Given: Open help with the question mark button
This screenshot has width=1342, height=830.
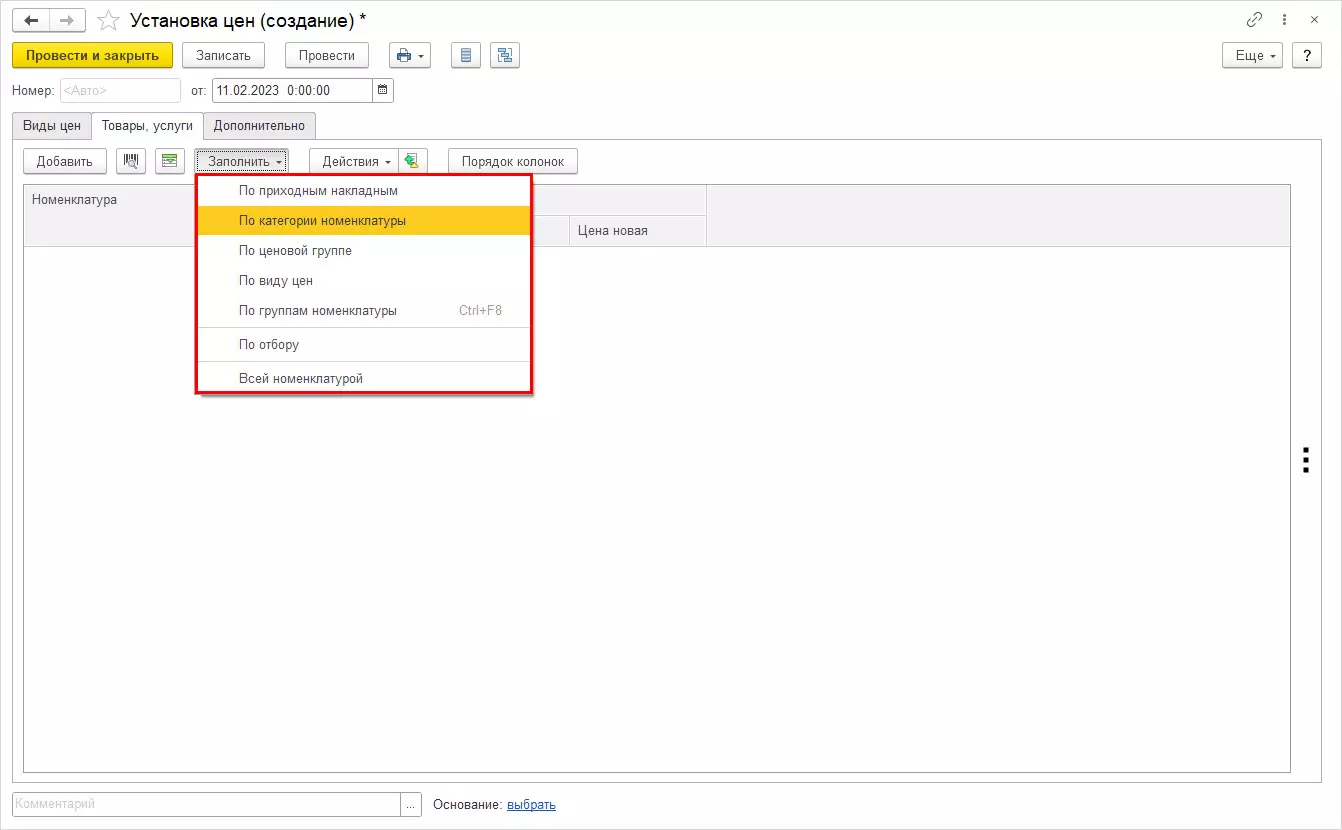Looking at the screenshot, I should click(1307, 56).
